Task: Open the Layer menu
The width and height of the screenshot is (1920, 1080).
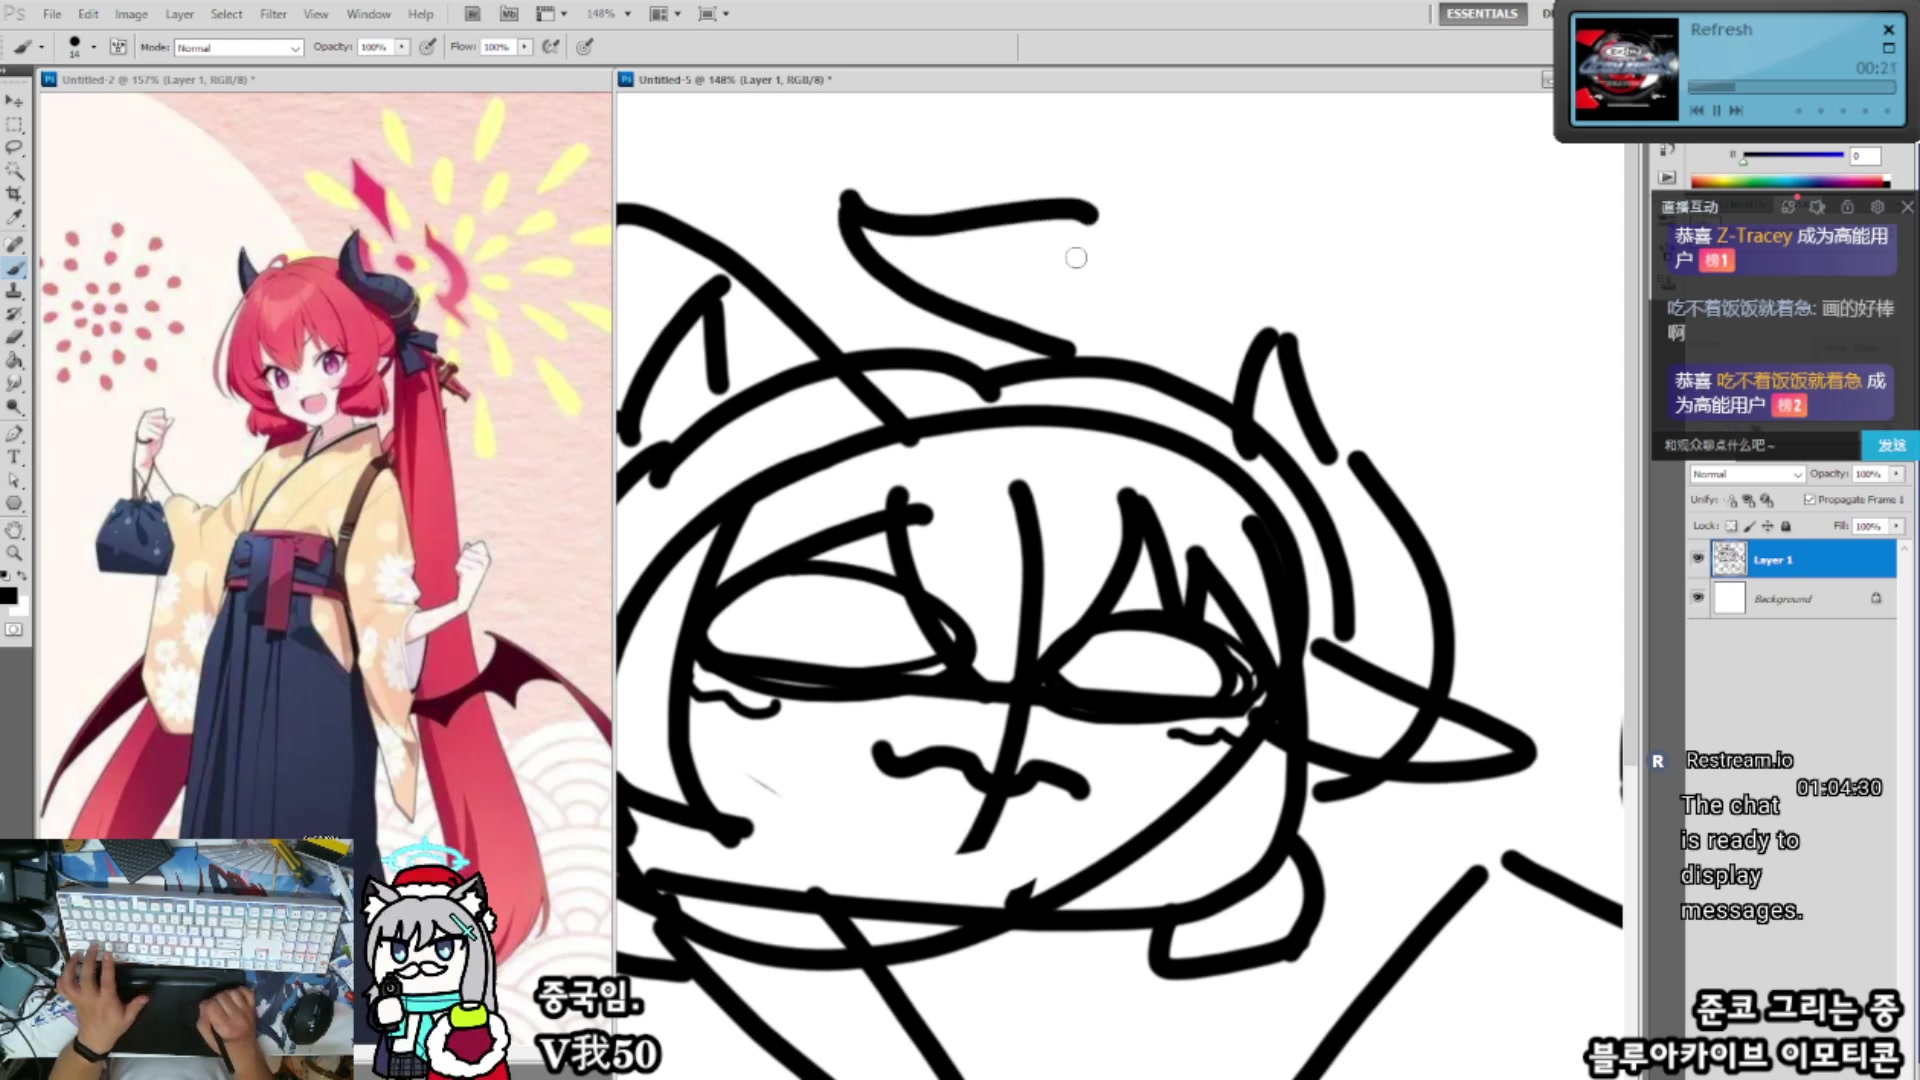Action: pos(180,14)
